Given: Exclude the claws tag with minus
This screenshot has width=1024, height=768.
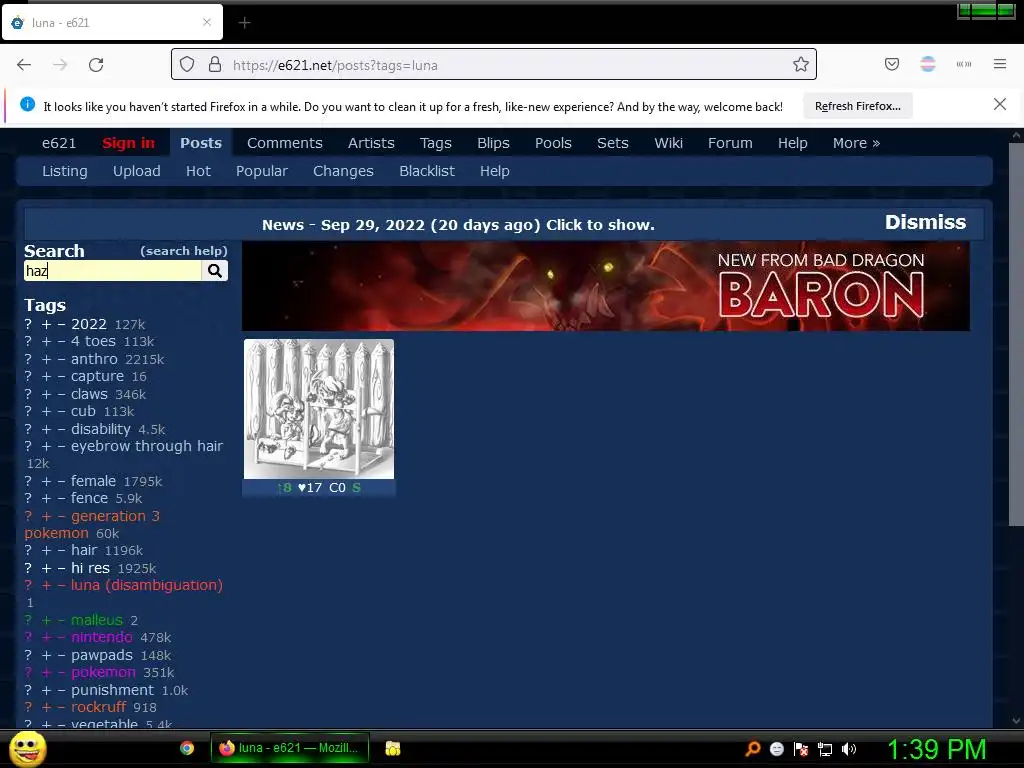Looking at the screenshot, I should point(61,394).
